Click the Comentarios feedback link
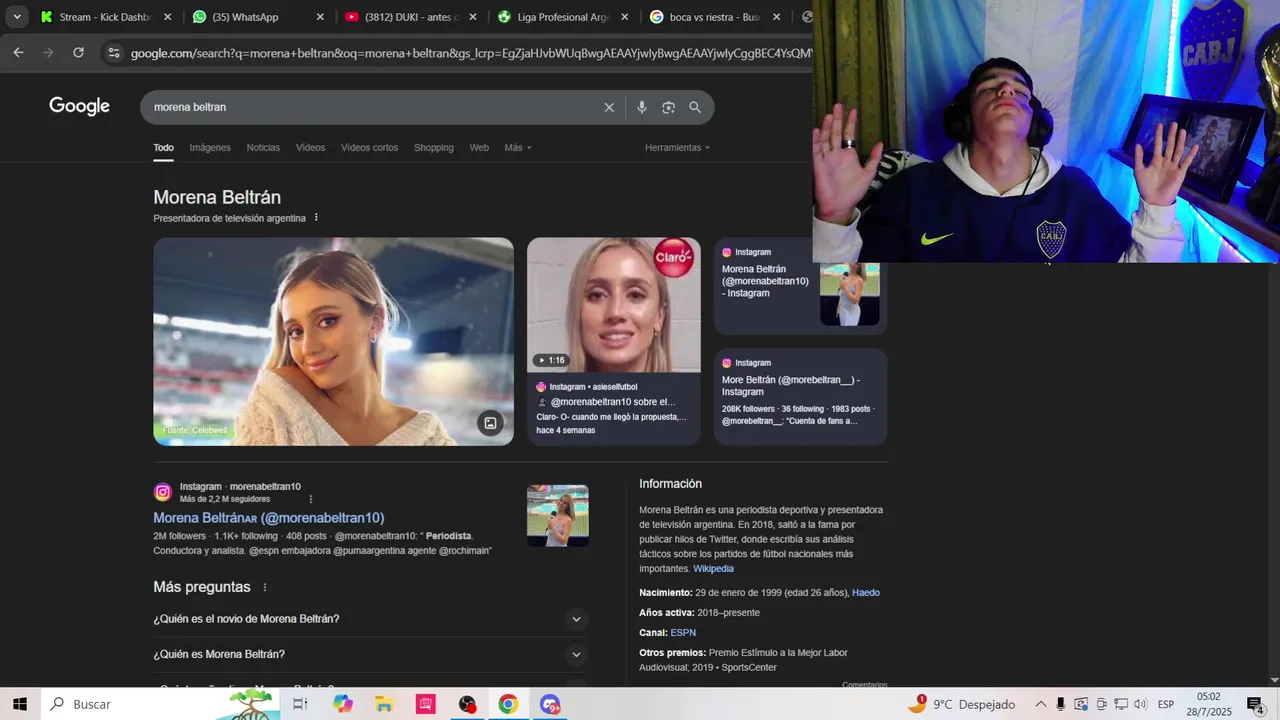The width and height of the screenshot is (1280, 720). click(x=864, y=685)
